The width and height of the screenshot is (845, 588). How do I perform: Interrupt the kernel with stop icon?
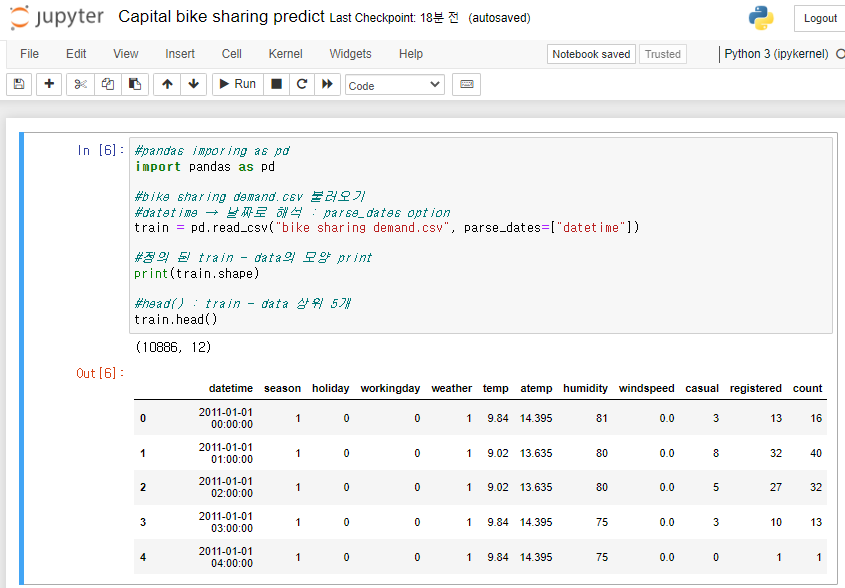coord(276,84)
